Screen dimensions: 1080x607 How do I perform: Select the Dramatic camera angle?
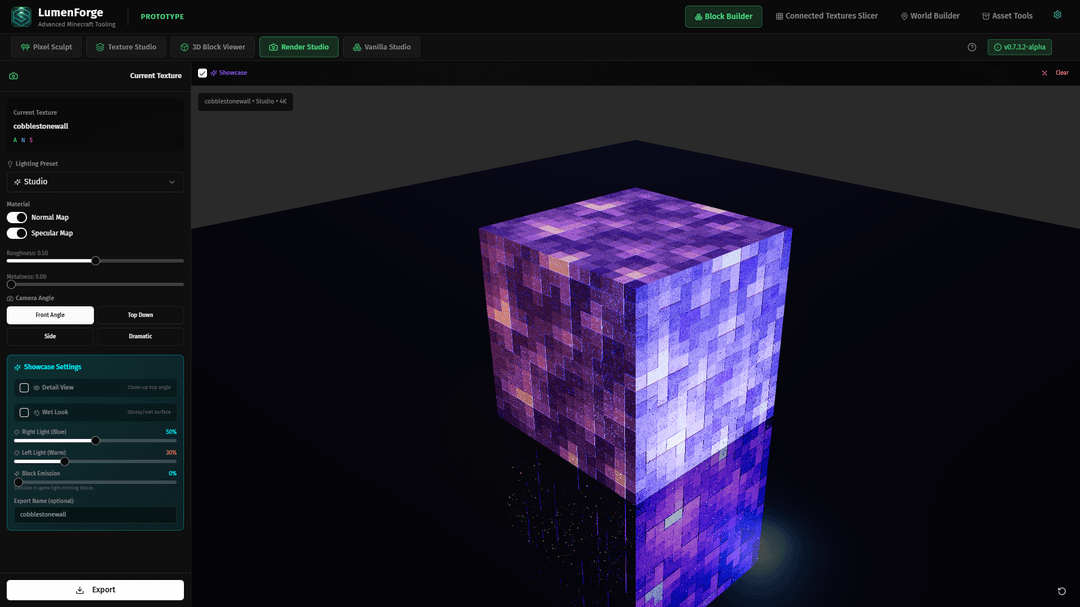[x=140, y=336]
